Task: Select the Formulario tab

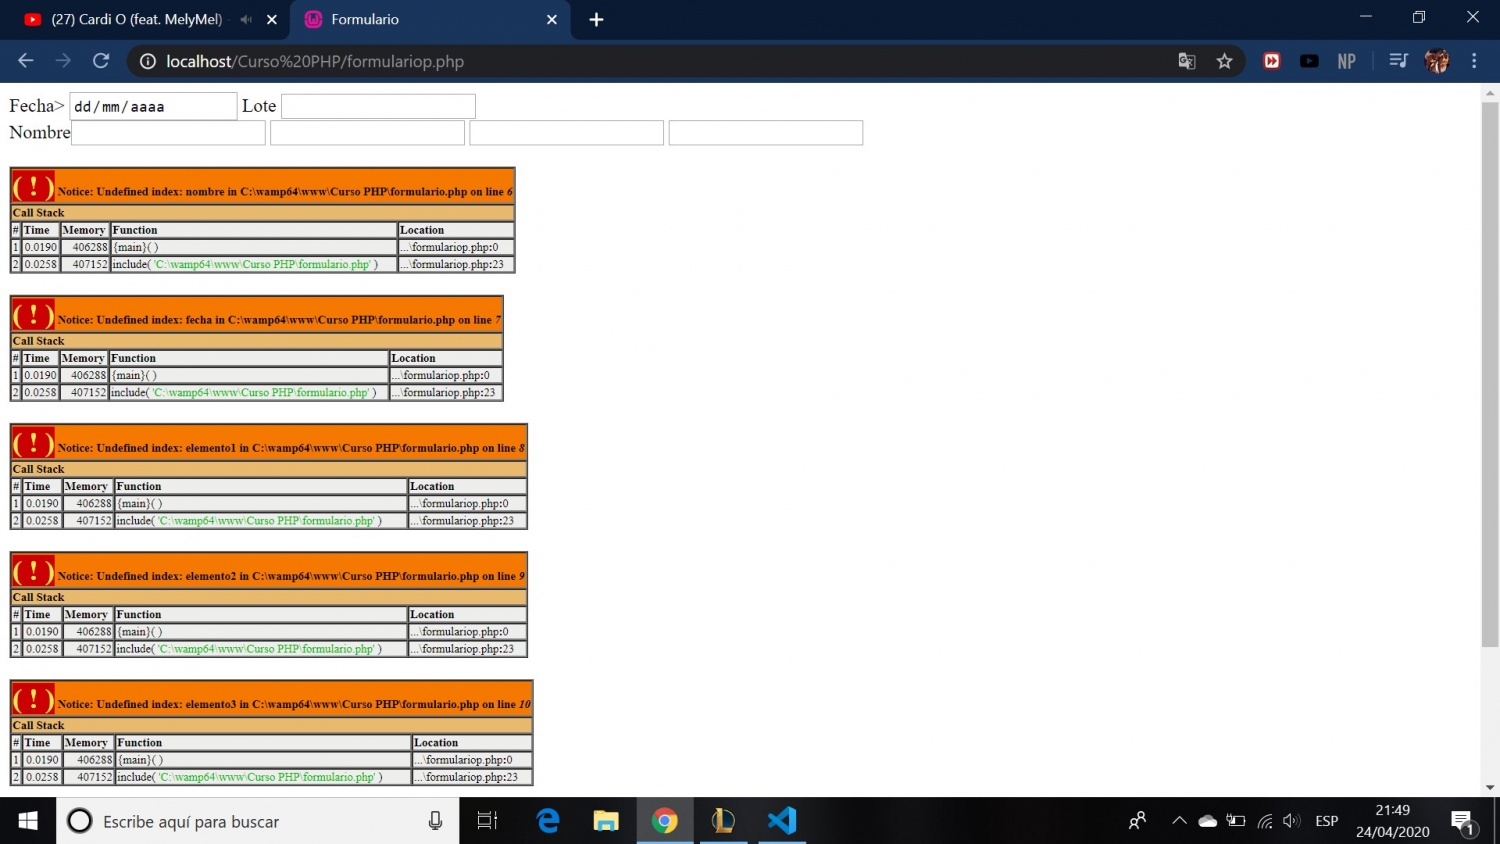Action: 430,19
